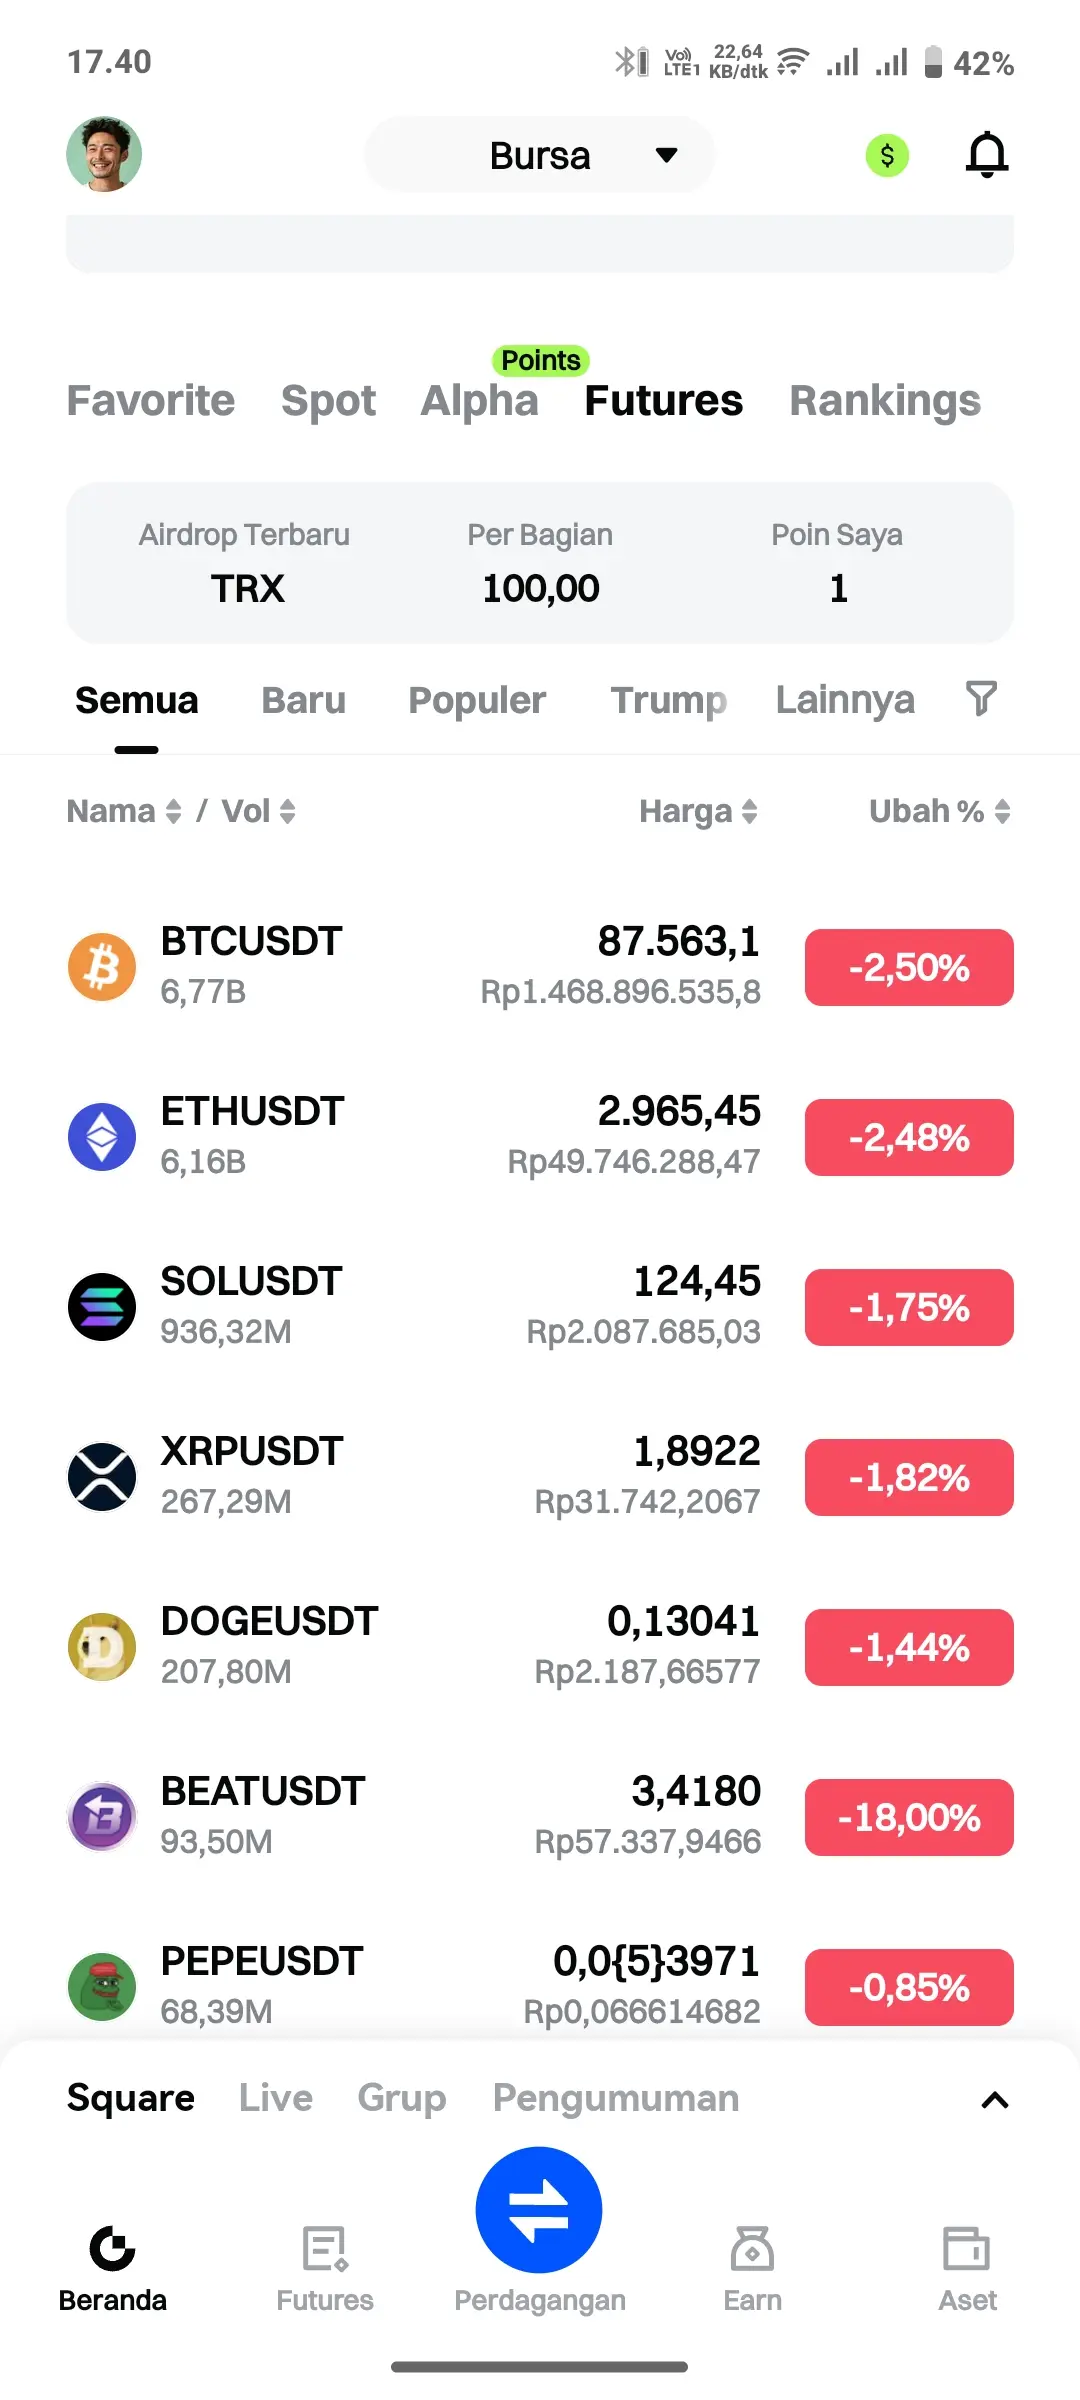
Task: Select the Populer category tab
Action: pos(477,700)
